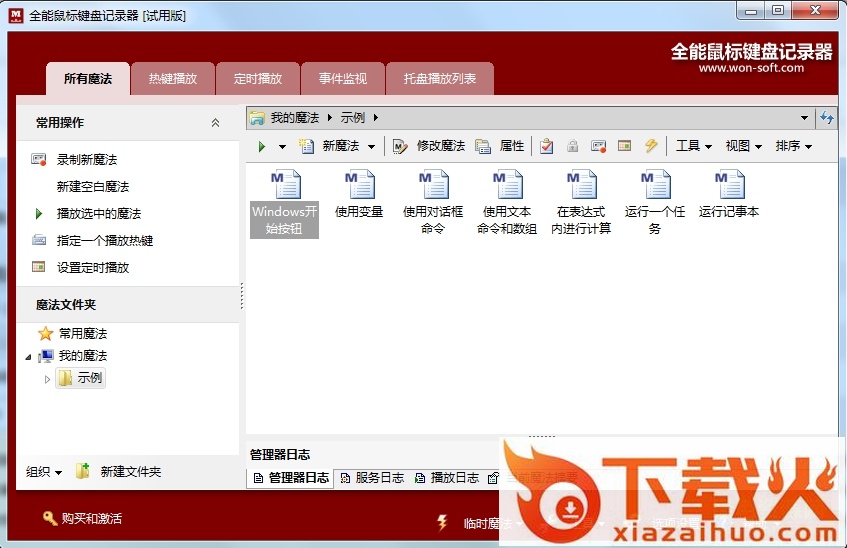Click the www.won-soft.com website link
The width and height of the screenshot is (847, 548).
751,68
